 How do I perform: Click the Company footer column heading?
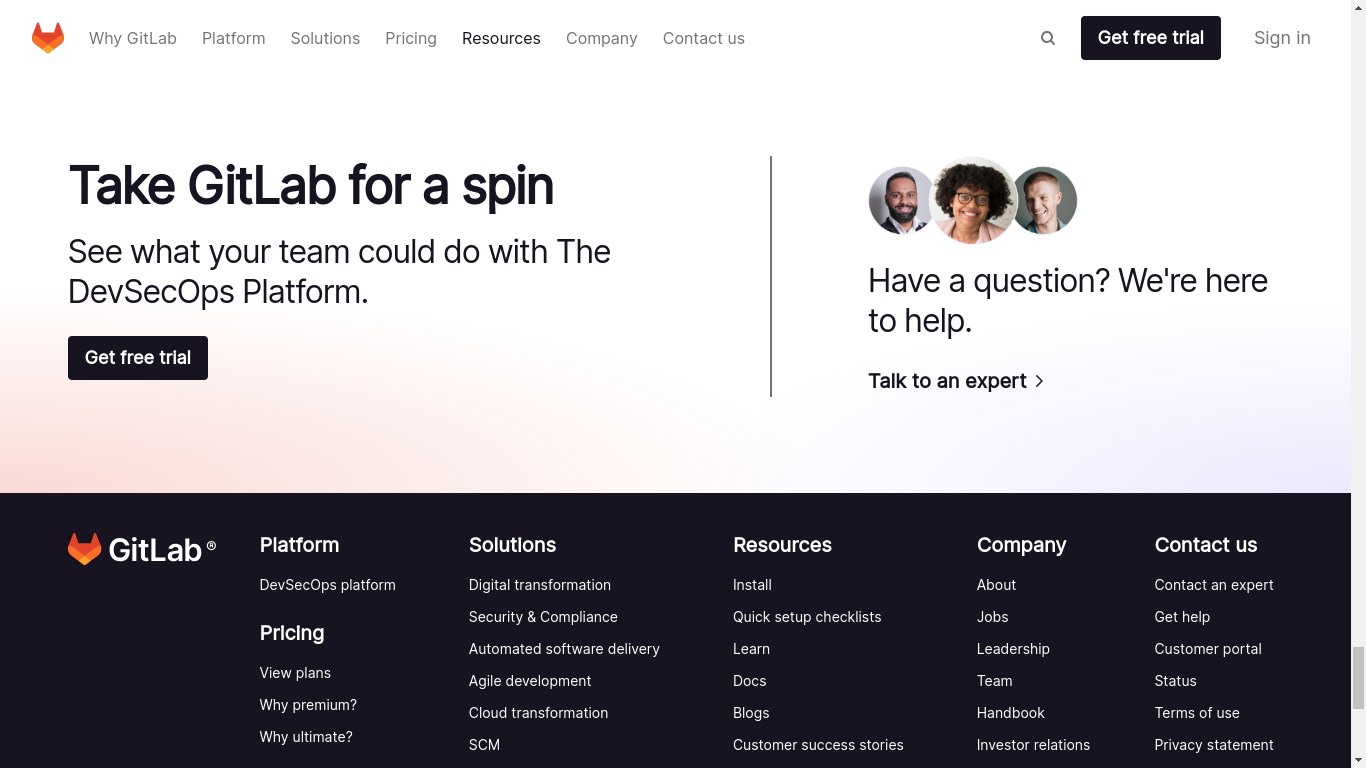coord(1021,545)
